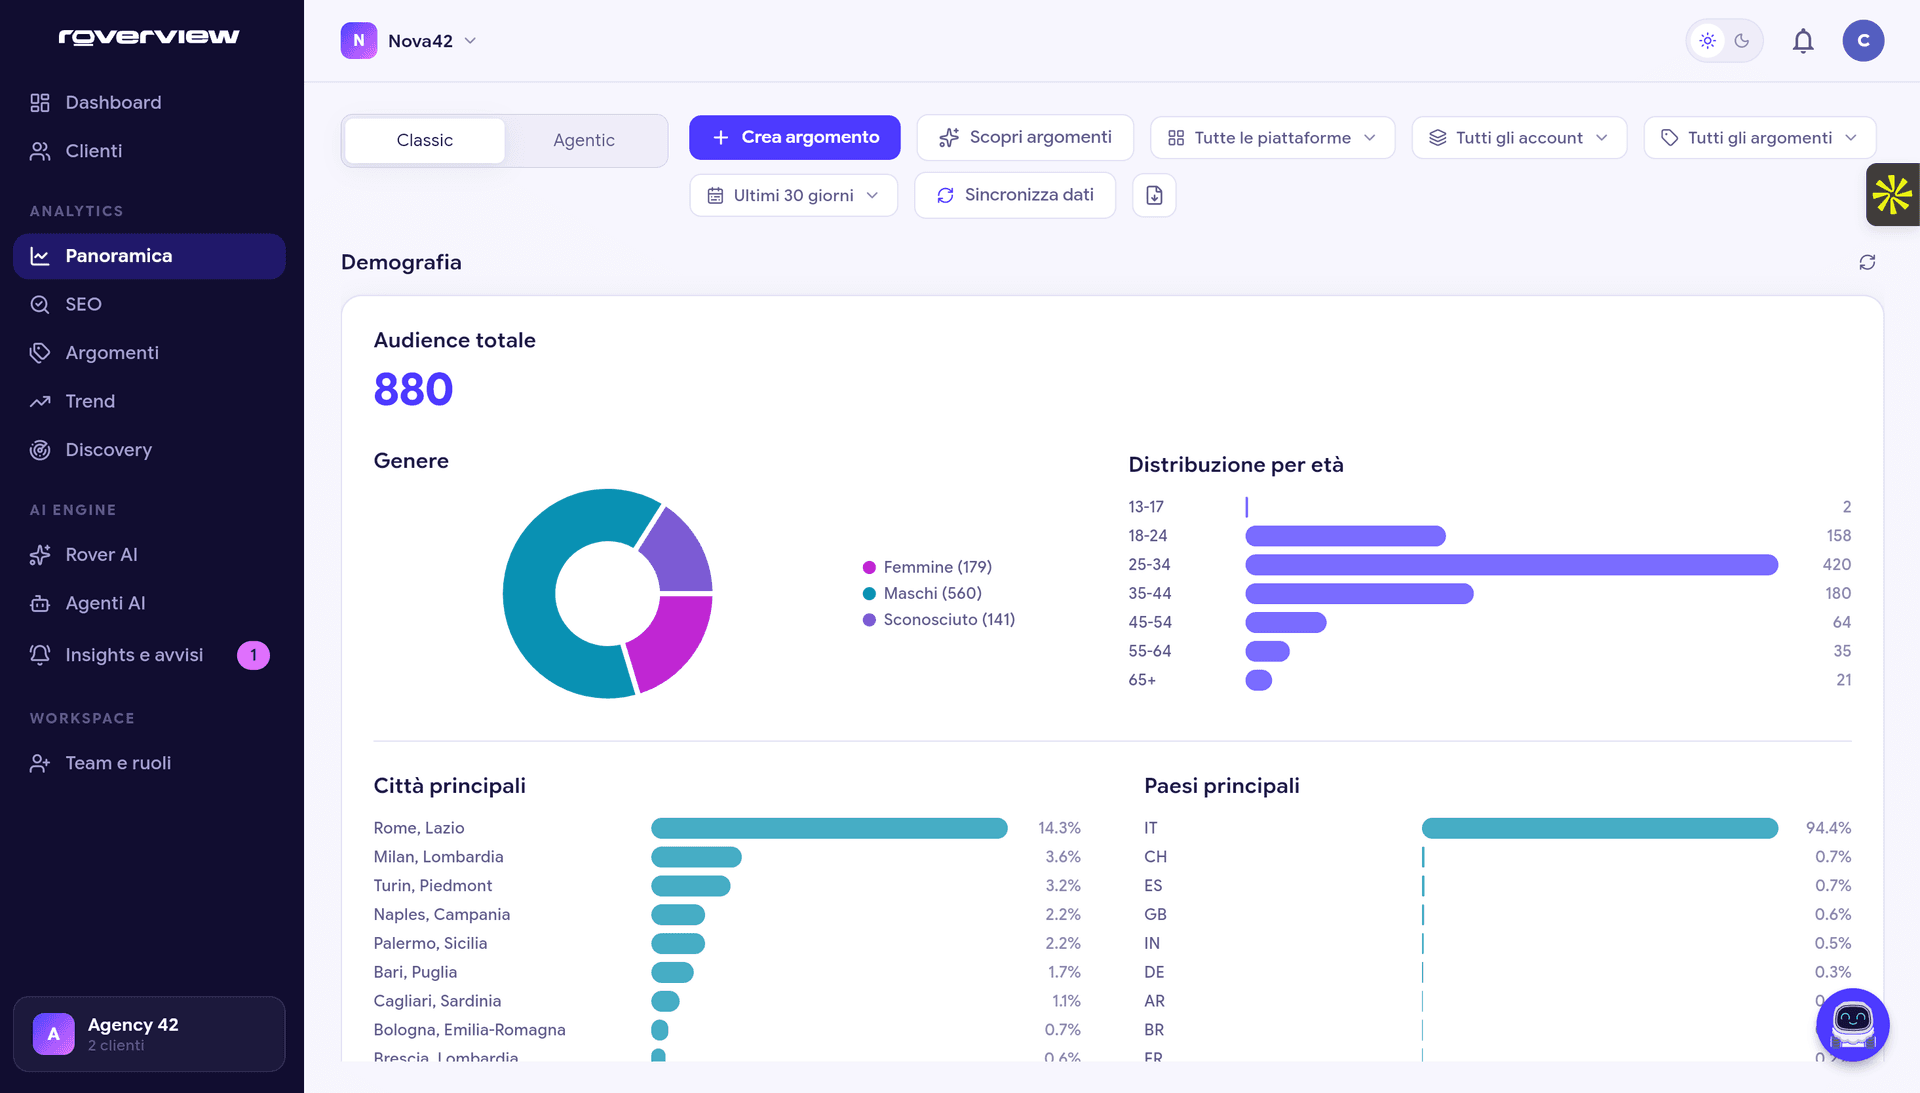Refresh Demografia section with reload icon

coord(1867,262)
